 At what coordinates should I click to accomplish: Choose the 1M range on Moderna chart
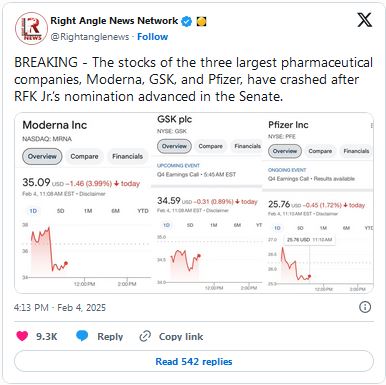(88, 211)
